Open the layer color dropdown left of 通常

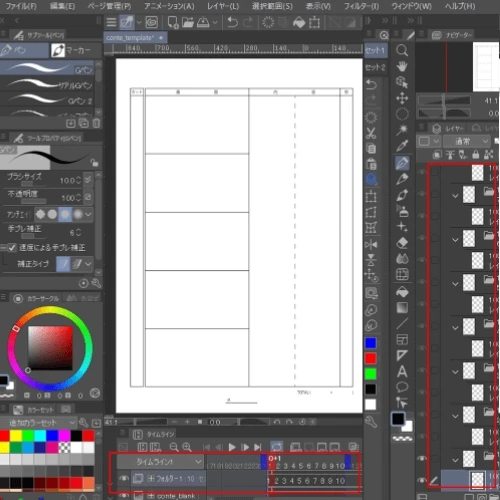click(x=429, y=141)
